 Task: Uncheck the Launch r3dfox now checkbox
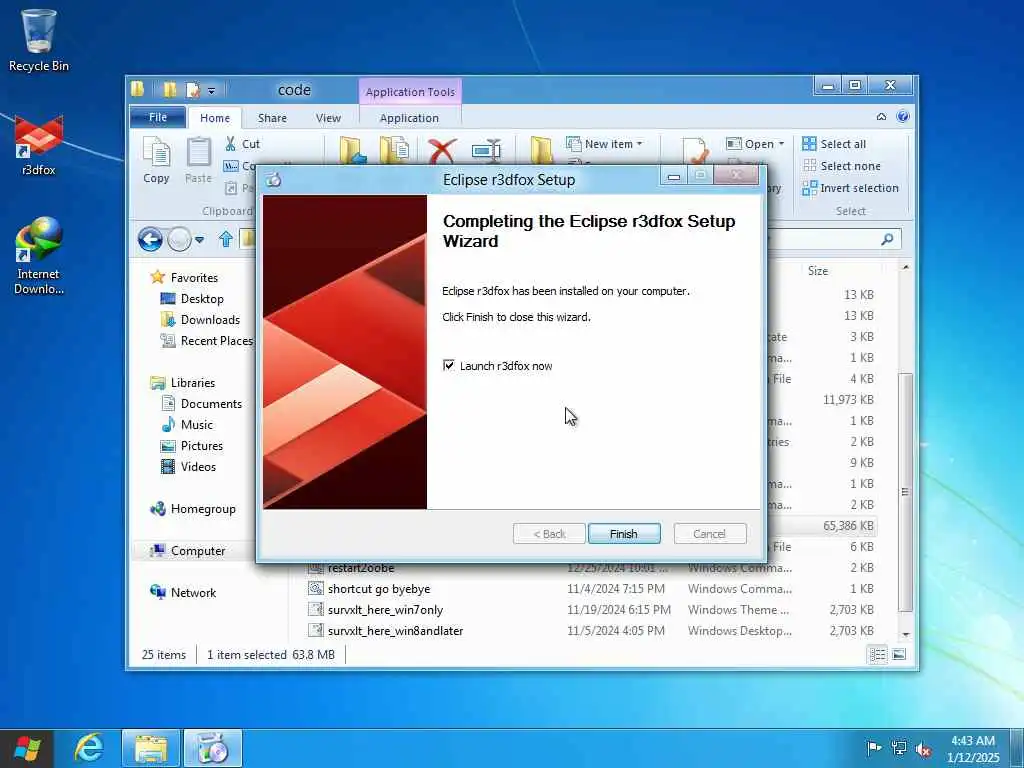(x=449, y=365)
